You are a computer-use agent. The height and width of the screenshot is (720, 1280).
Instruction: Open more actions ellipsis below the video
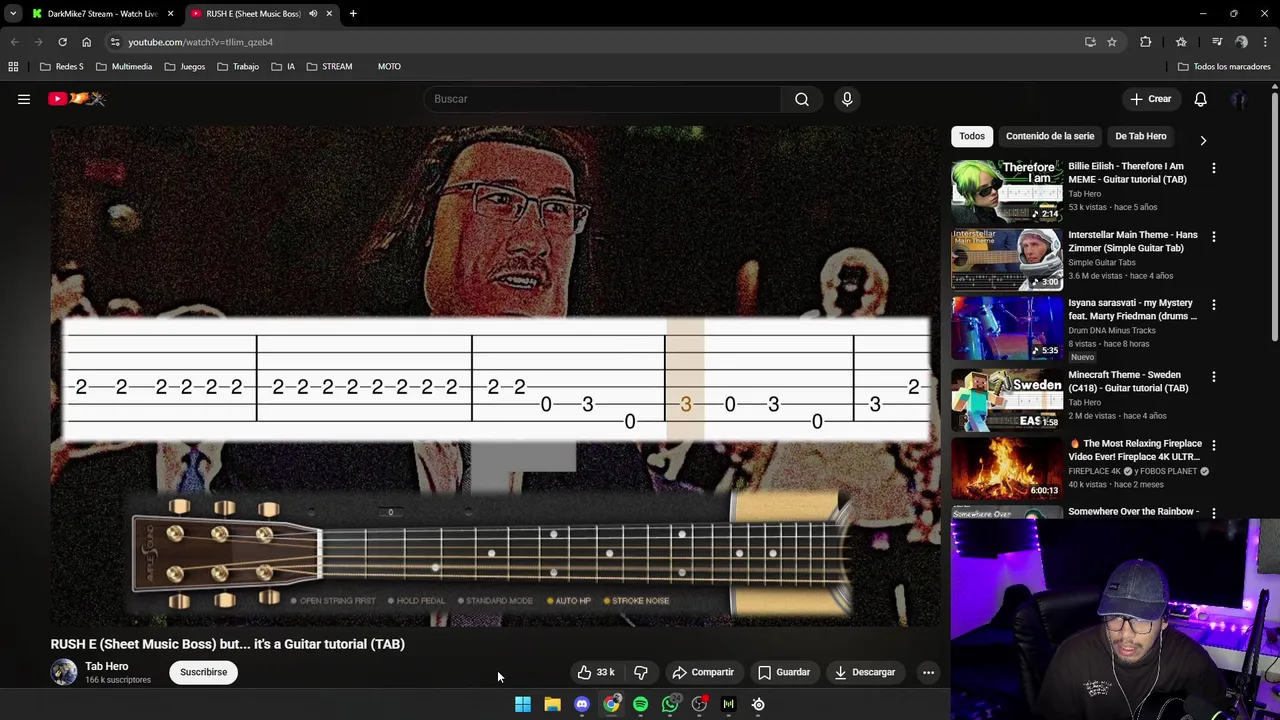pyautogui.click(x=928, y=672)
